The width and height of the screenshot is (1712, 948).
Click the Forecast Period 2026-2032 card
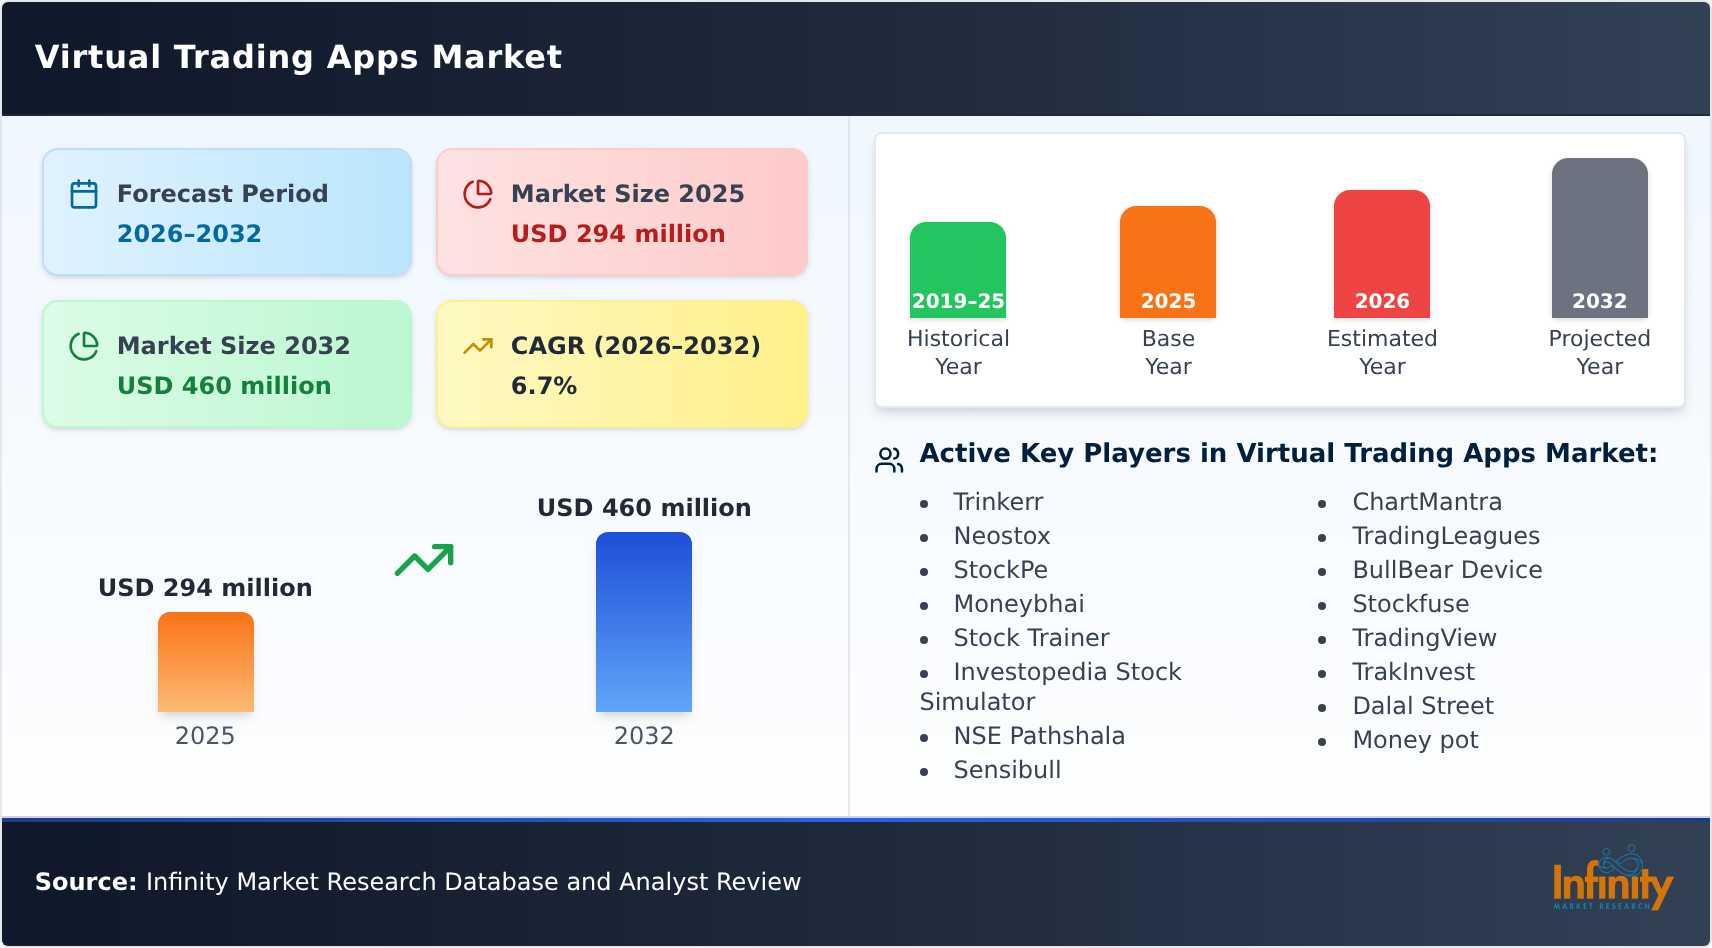(227, 212)
